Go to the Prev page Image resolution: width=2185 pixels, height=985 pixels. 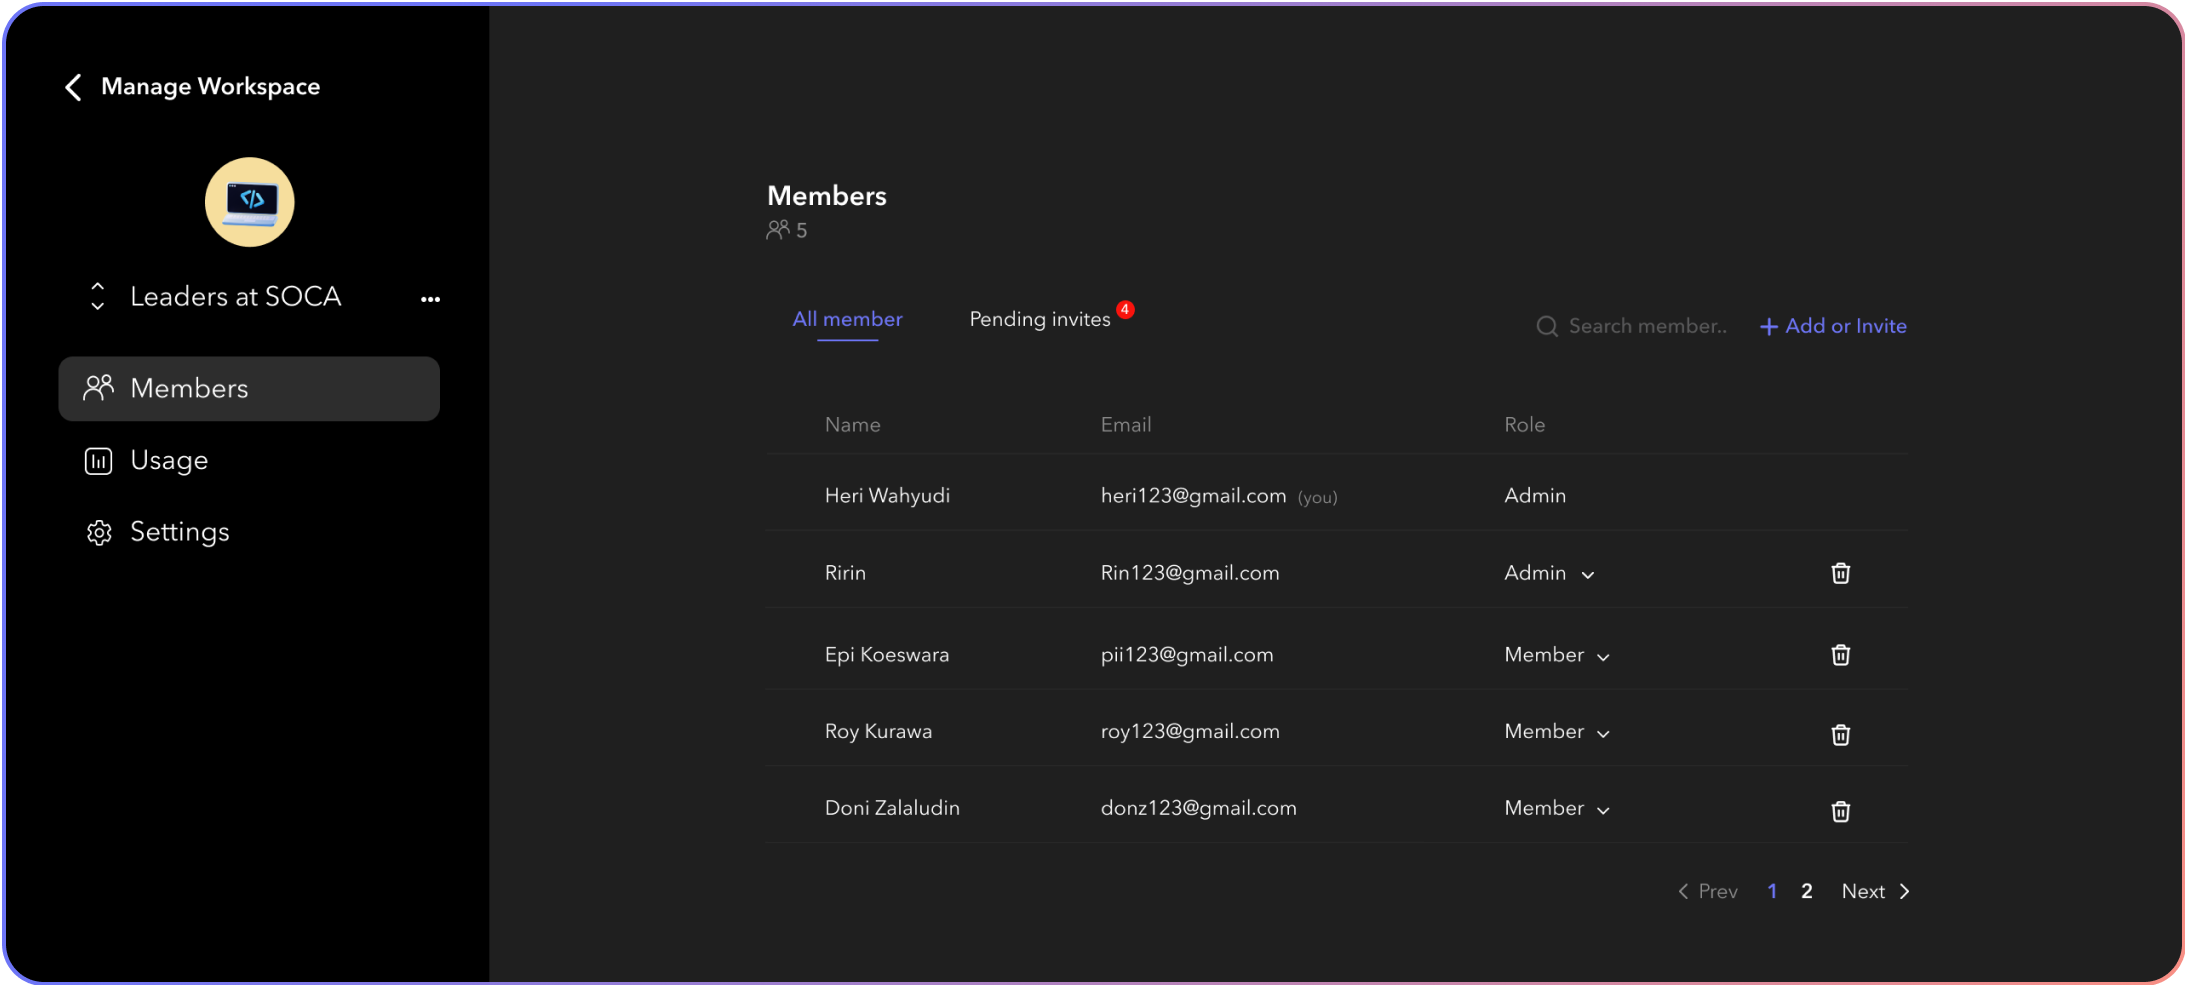pos(1707,891)
